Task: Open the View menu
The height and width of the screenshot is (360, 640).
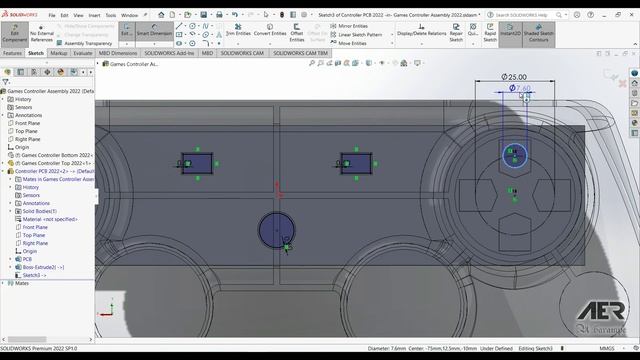Action: [78, 15]
